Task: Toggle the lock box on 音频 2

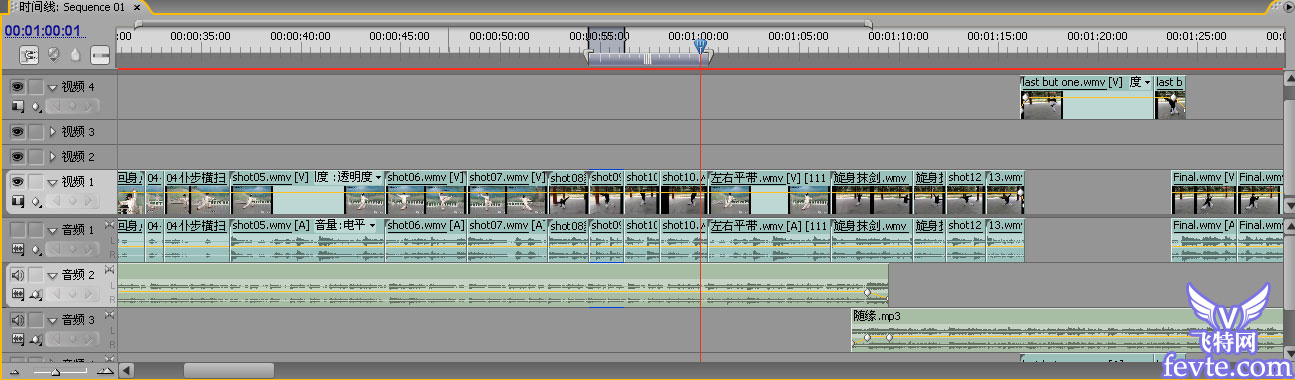Action: 36,274
